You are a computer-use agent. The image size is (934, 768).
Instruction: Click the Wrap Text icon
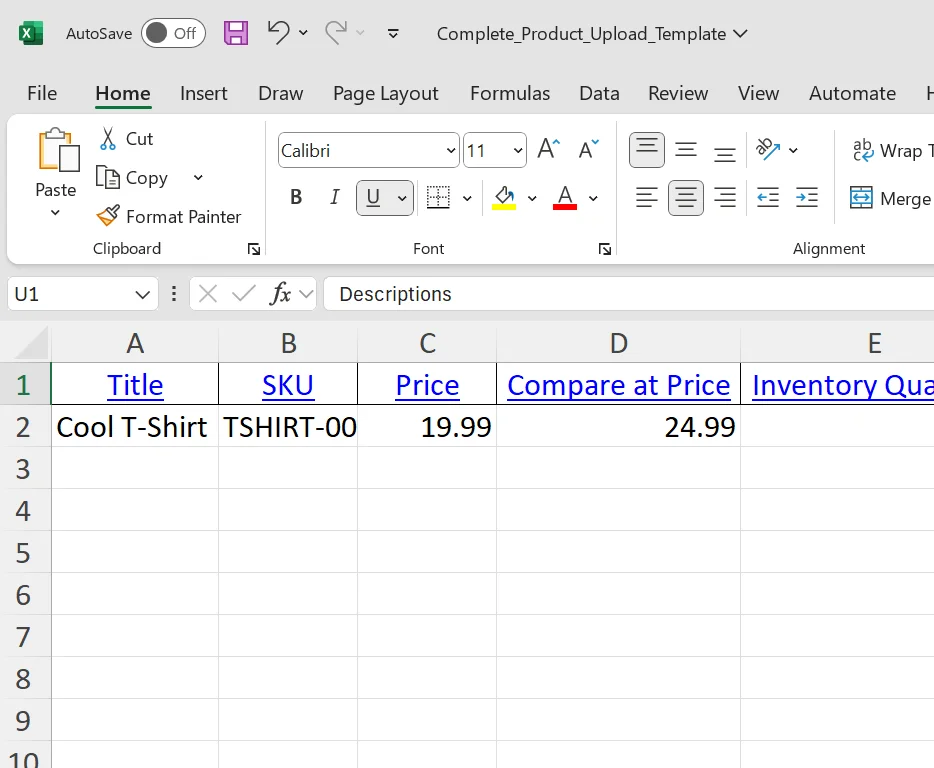pos(862,151)
